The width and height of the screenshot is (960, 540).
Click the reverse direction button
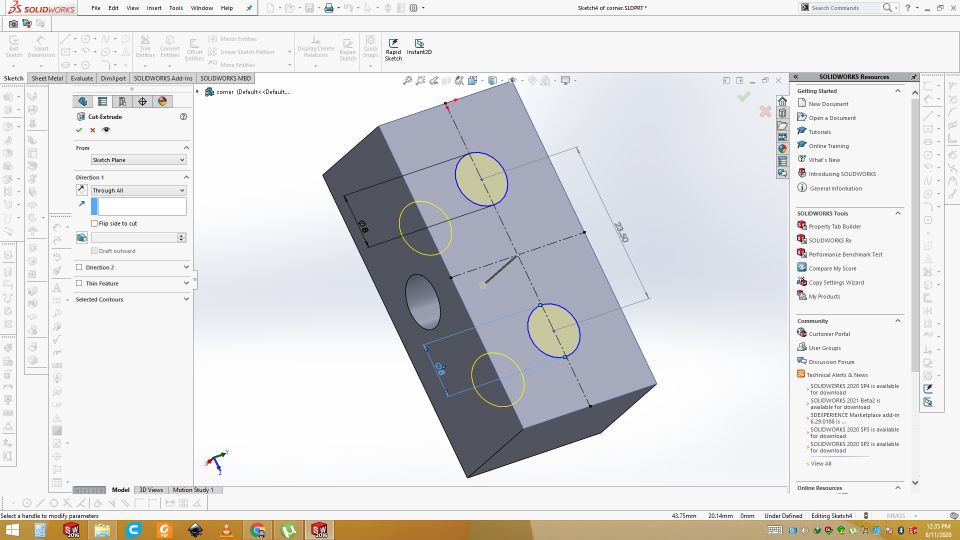pos(81,190)
